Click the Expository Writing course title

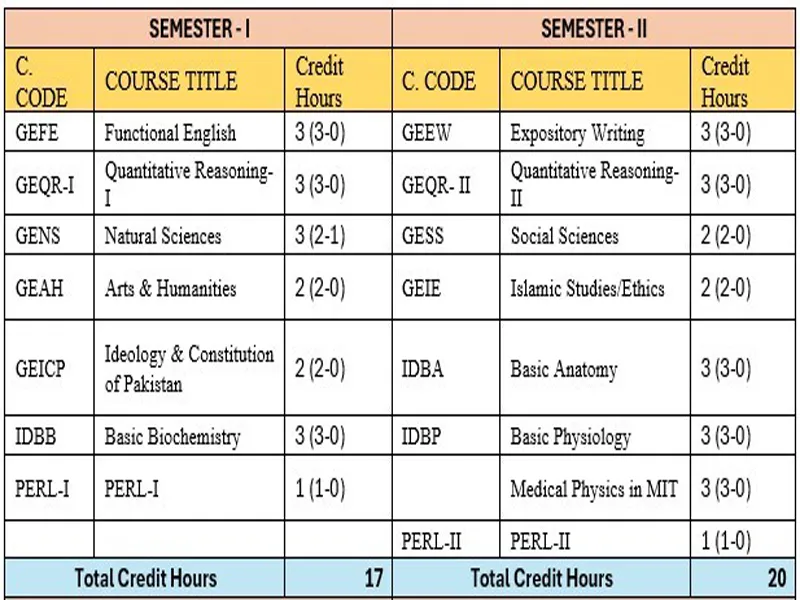[x=577, y=133]
